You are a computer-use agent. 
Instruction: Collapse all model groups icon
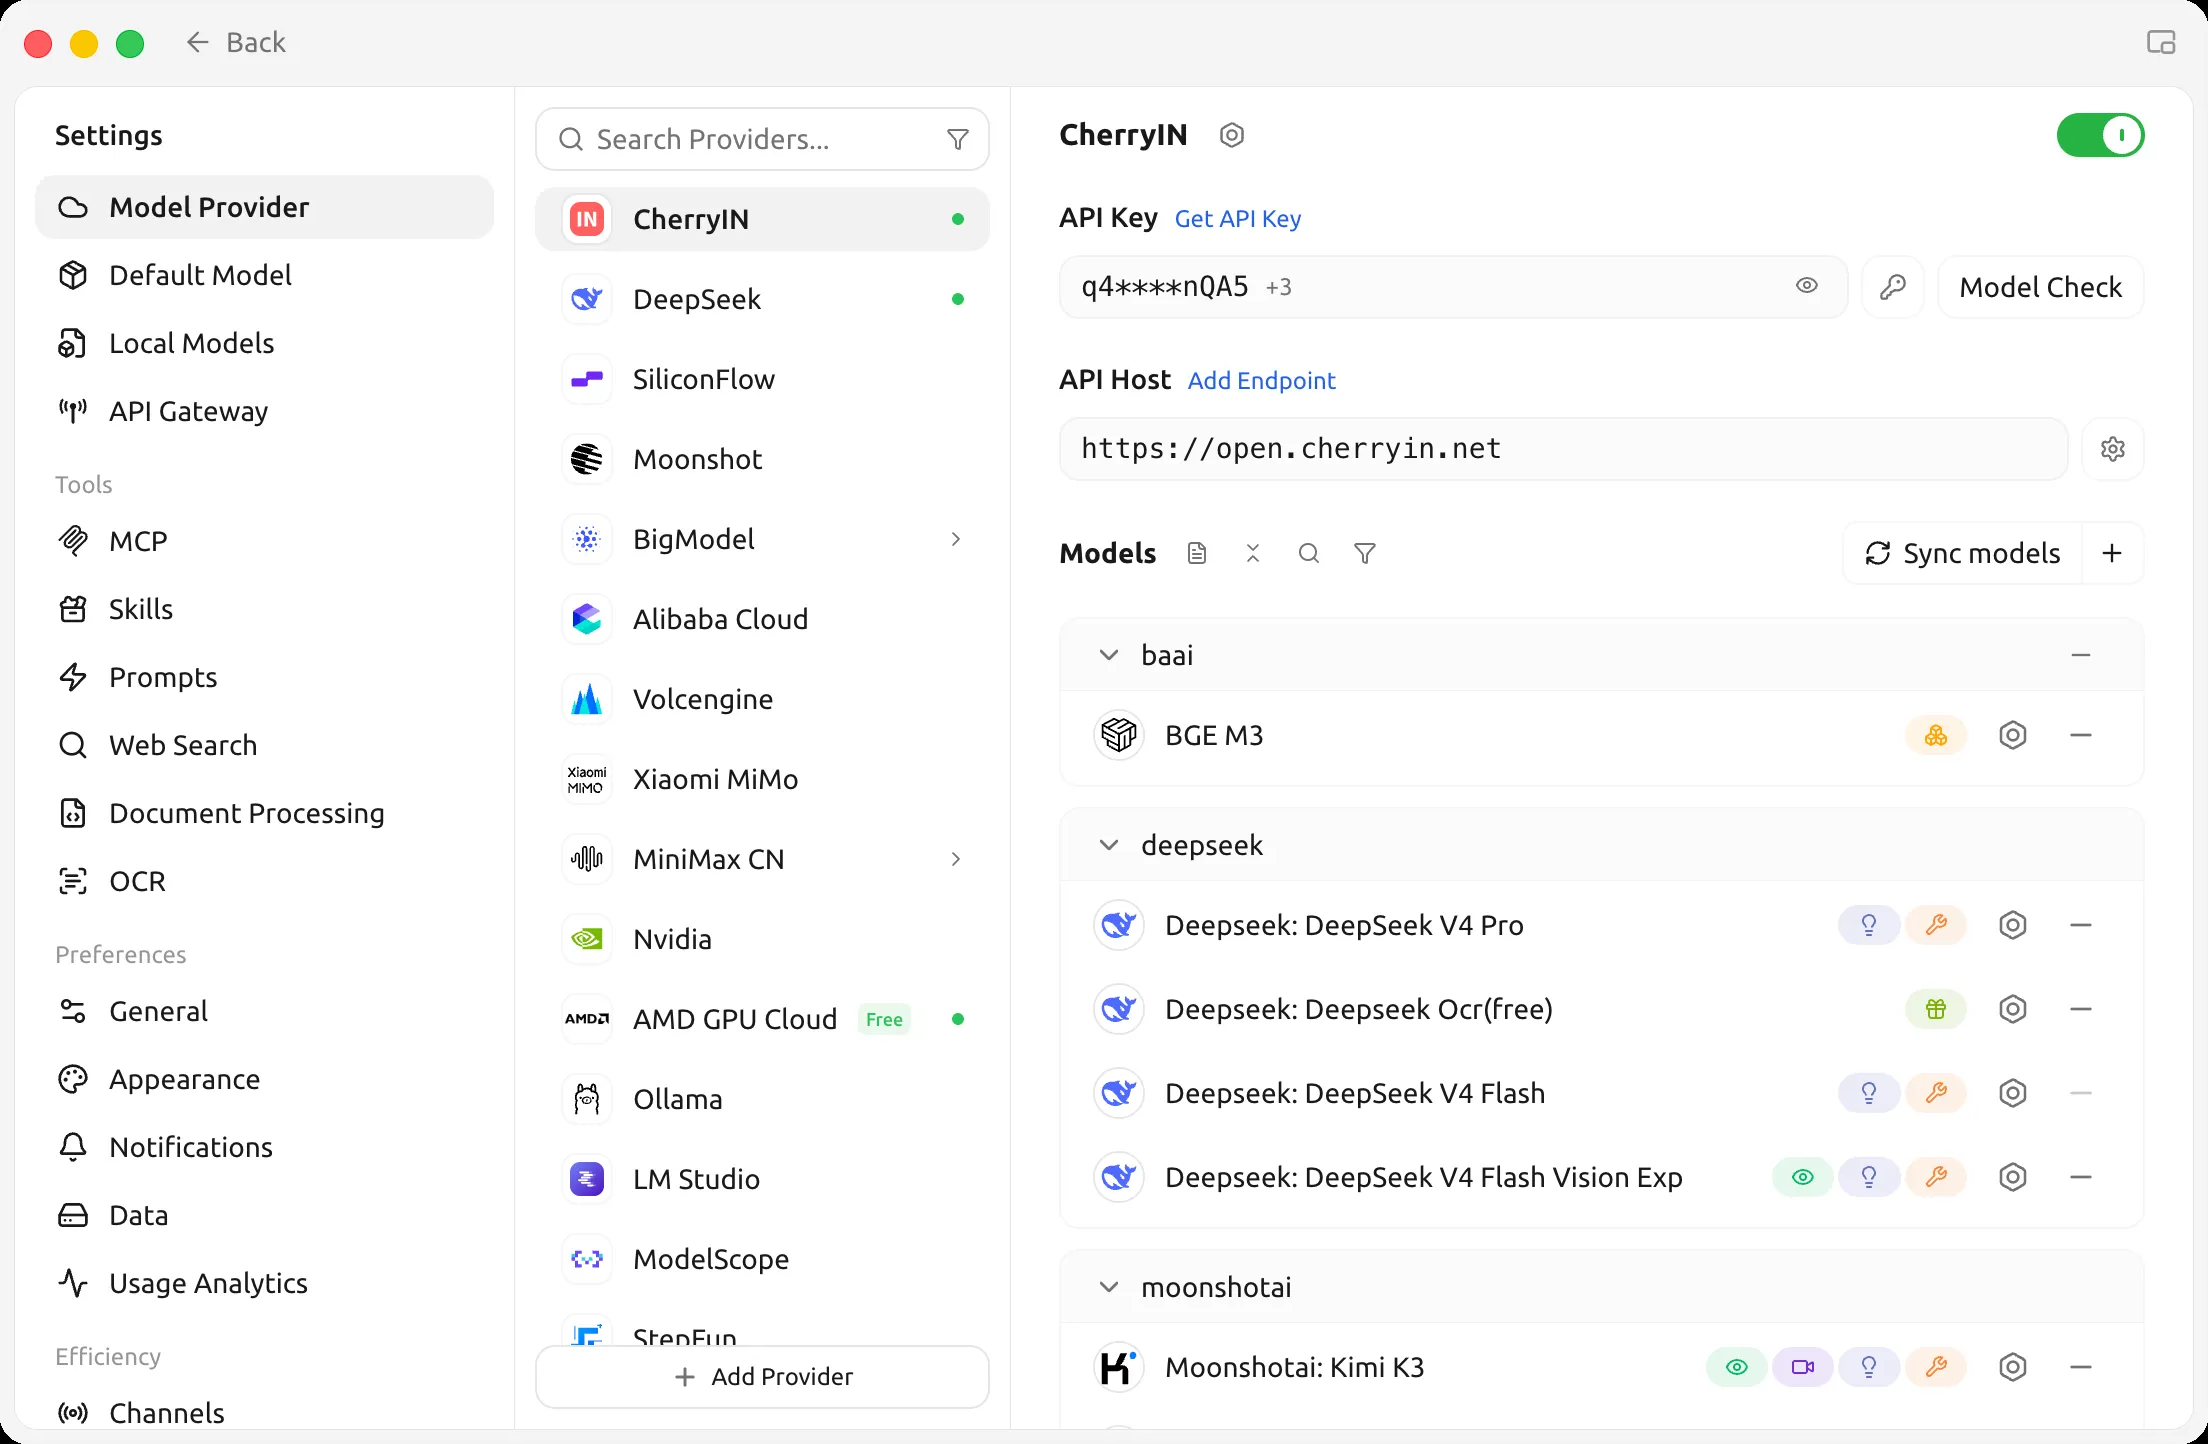(x=1253, y=553)
